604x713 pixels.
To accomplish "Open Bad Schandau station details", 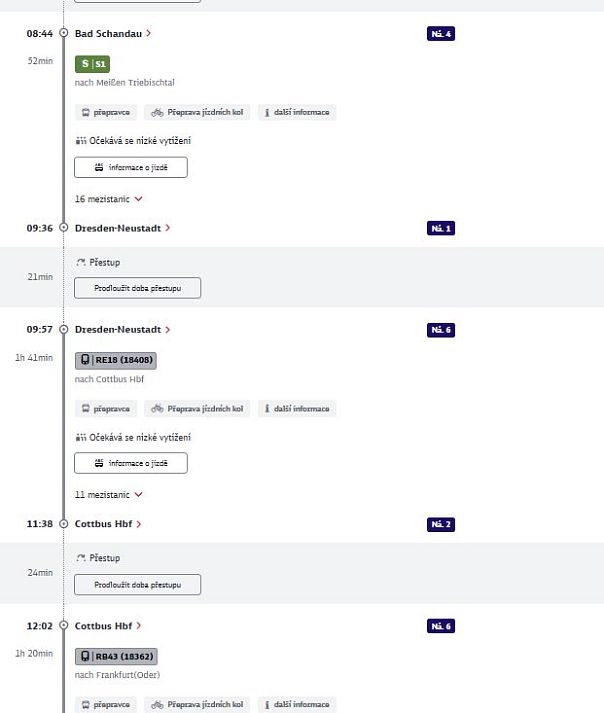I will pyautogui.click(x=113, y=33).
